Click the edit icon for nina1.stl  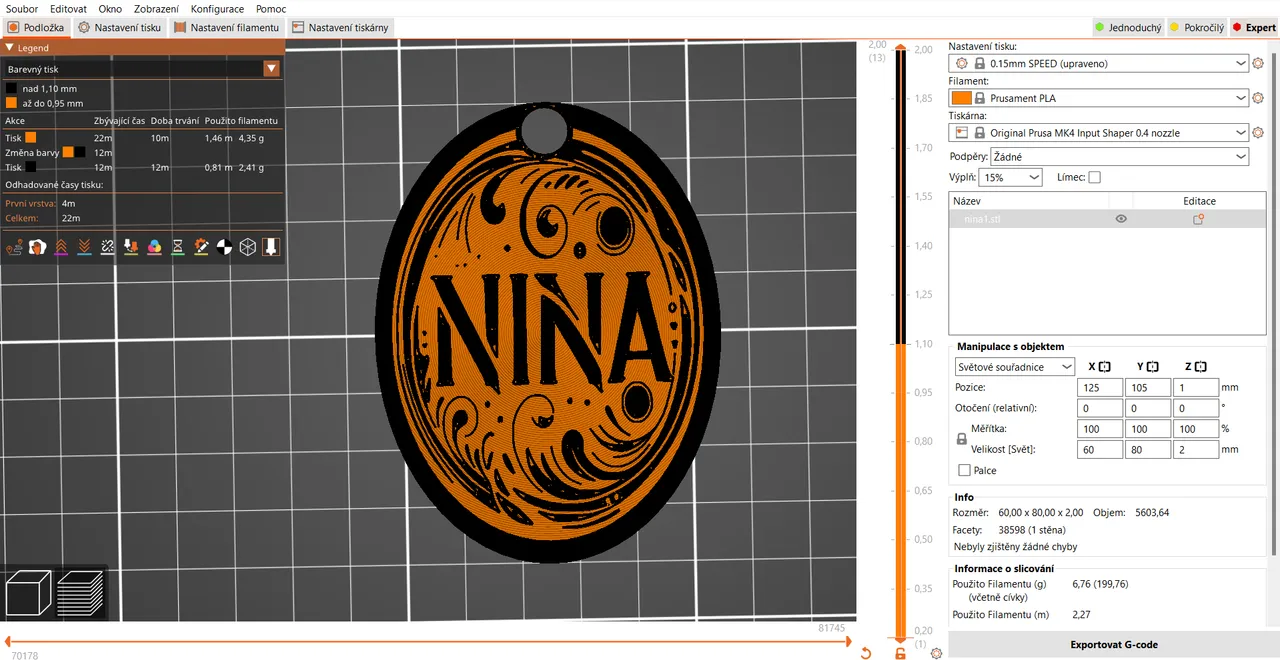pos(1198,219)
